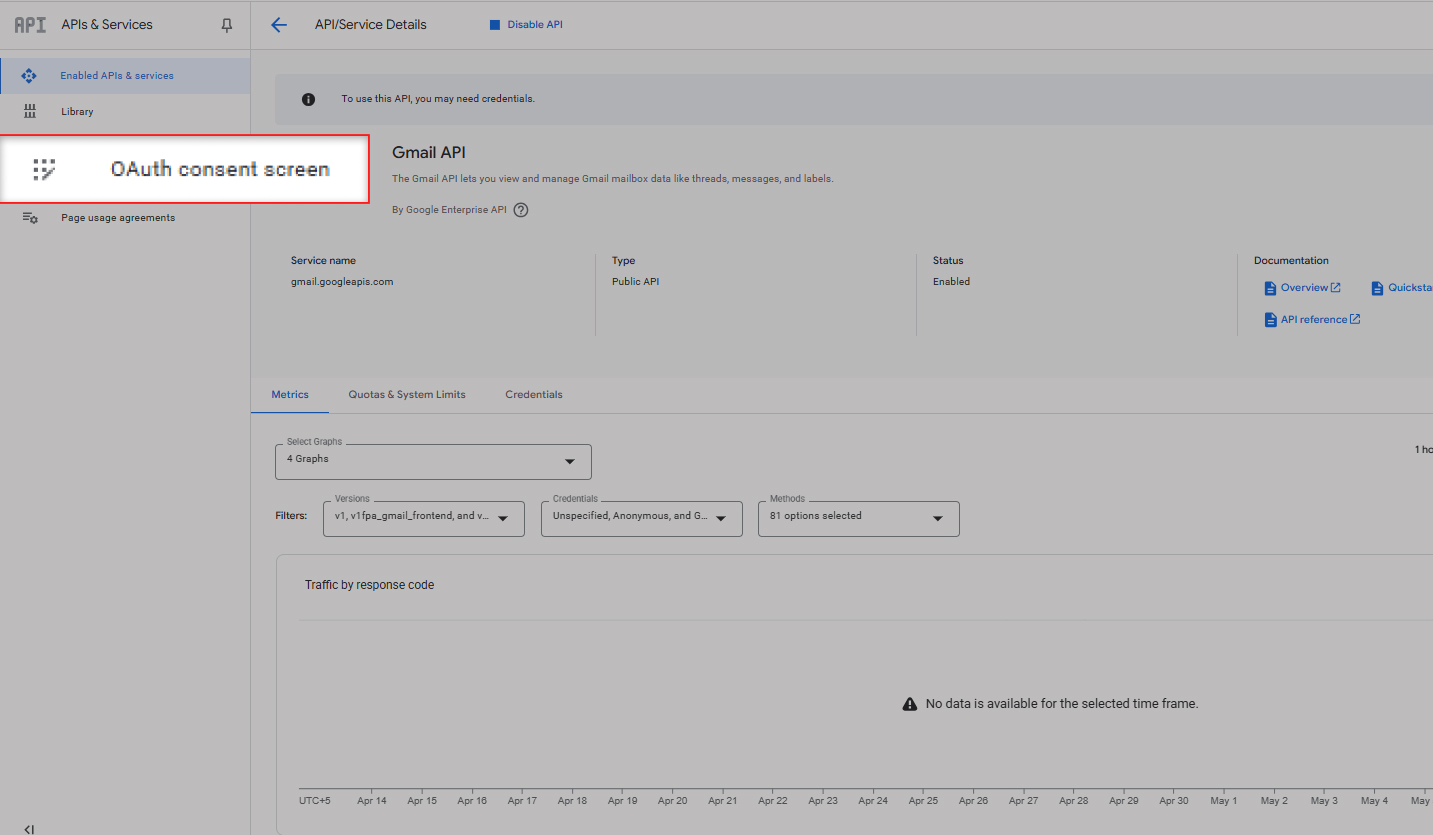Open the Overview documentation link
The width and height of the screenshot is (1433, 835).
click(x=1304, y=288)
